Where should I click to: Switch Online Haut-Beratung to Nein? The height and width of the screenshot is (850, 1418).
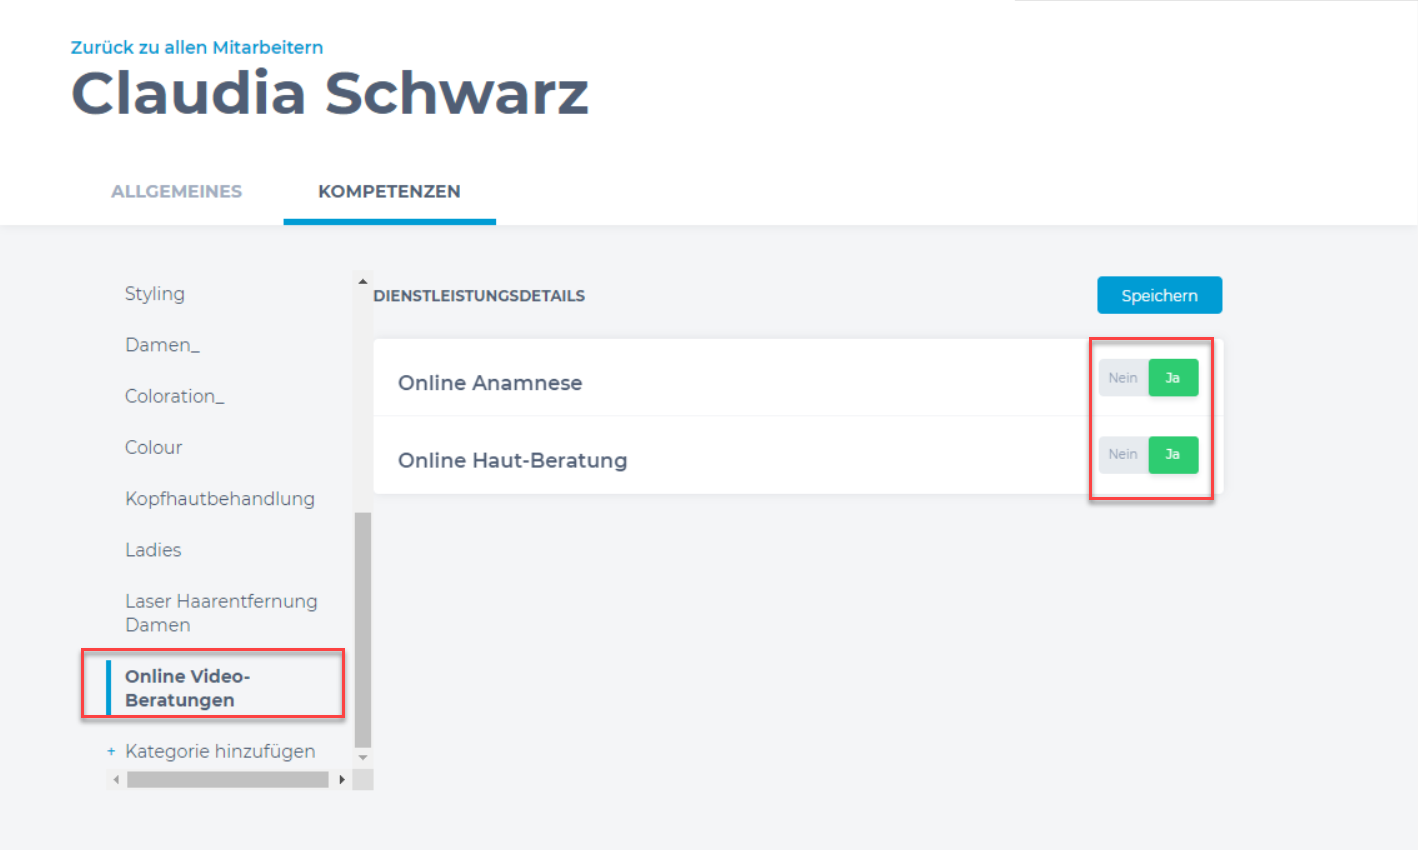pos(1123,454)
